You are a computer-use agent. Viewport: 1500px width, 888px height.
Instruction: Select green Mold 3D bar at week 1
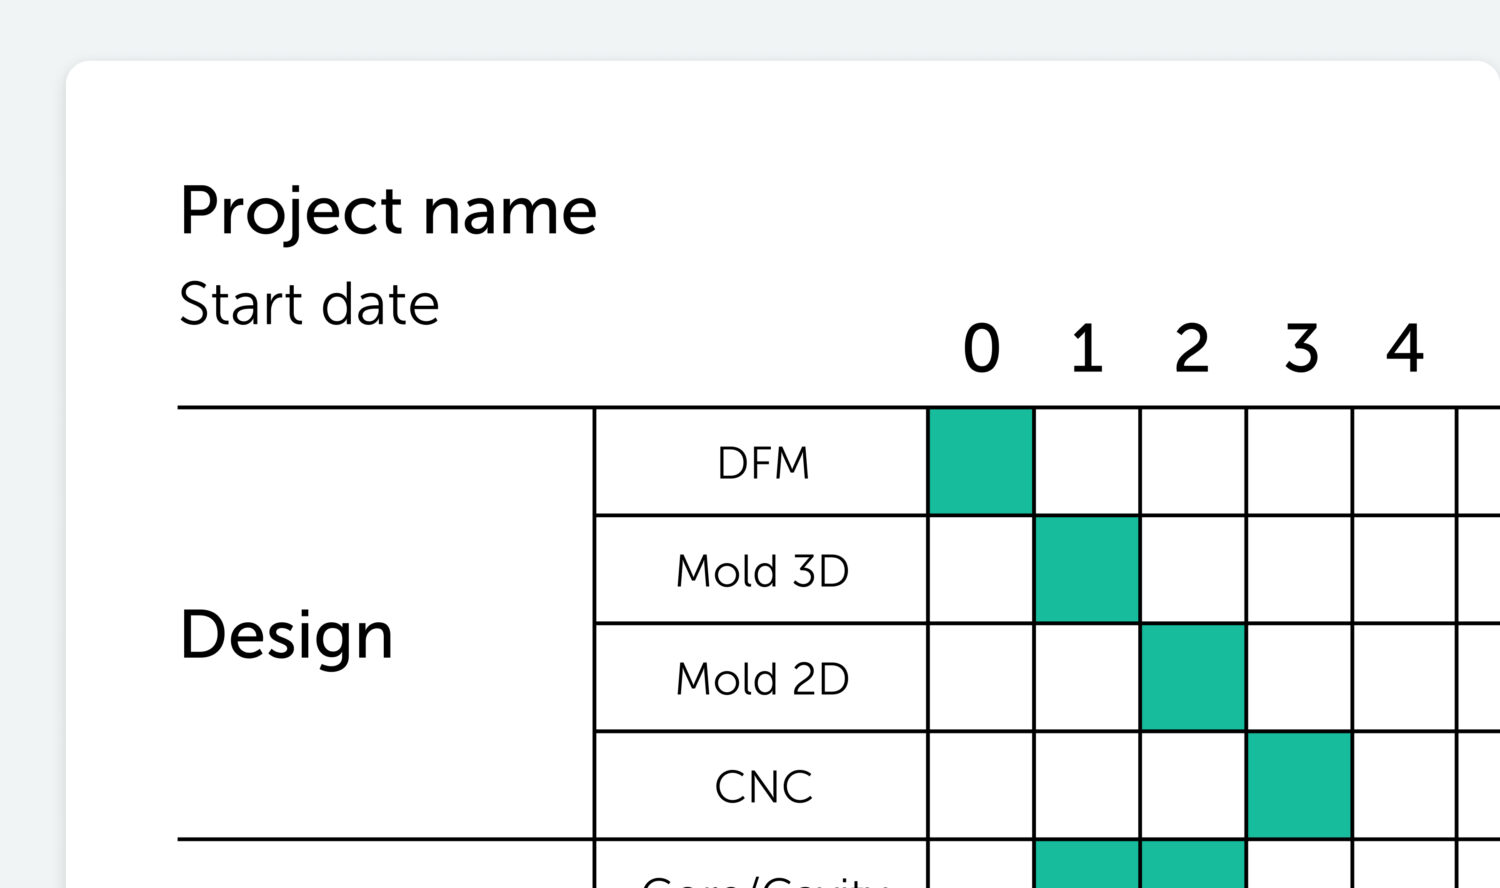point(1087,570)
